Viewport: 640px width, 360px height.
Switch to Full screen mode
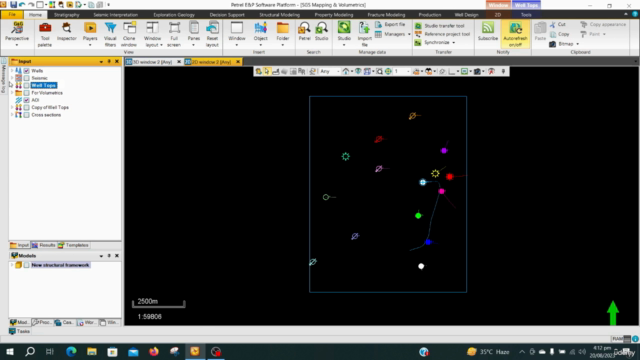coord(174,34)
